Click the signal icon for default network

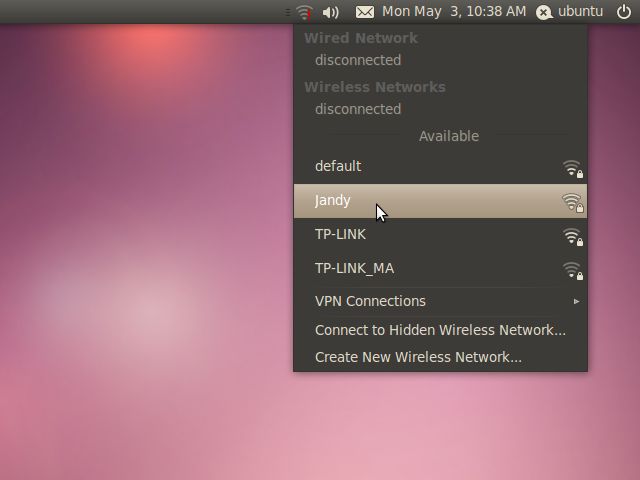pos(573,169)
